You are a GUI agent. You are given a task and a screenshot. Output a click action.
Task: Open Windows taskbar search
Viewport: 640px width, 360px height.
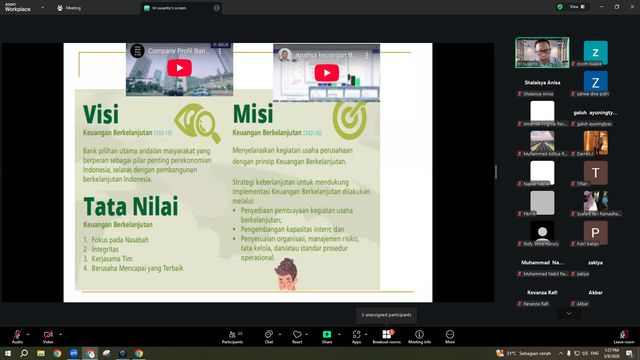coord(24,353)
